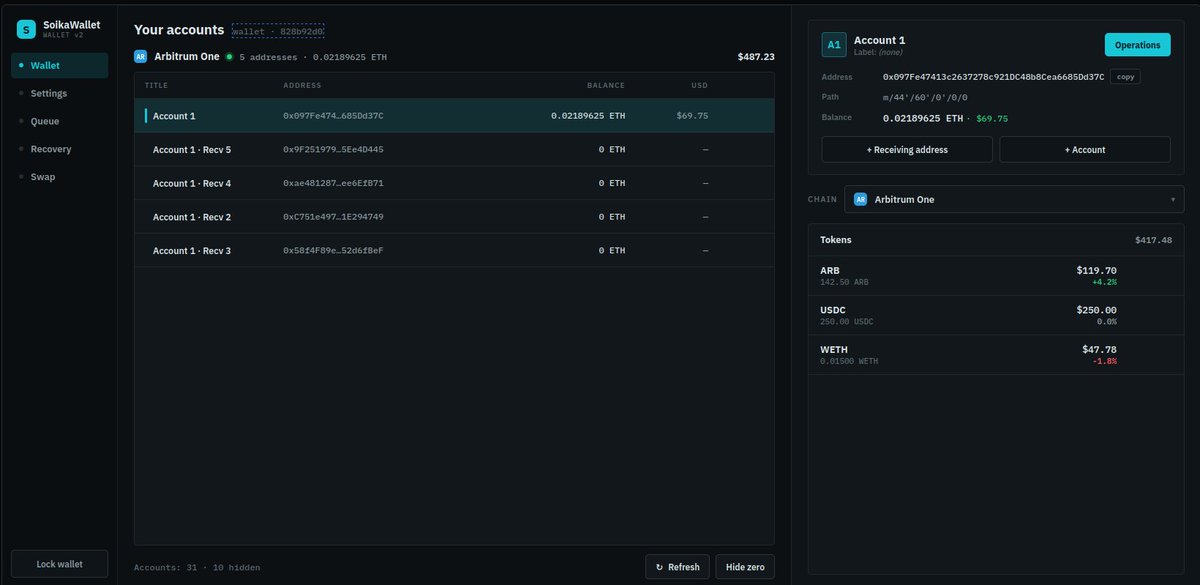Open the WETH token row
Viewport: 1200px width, 585px height.
[995, 355]
